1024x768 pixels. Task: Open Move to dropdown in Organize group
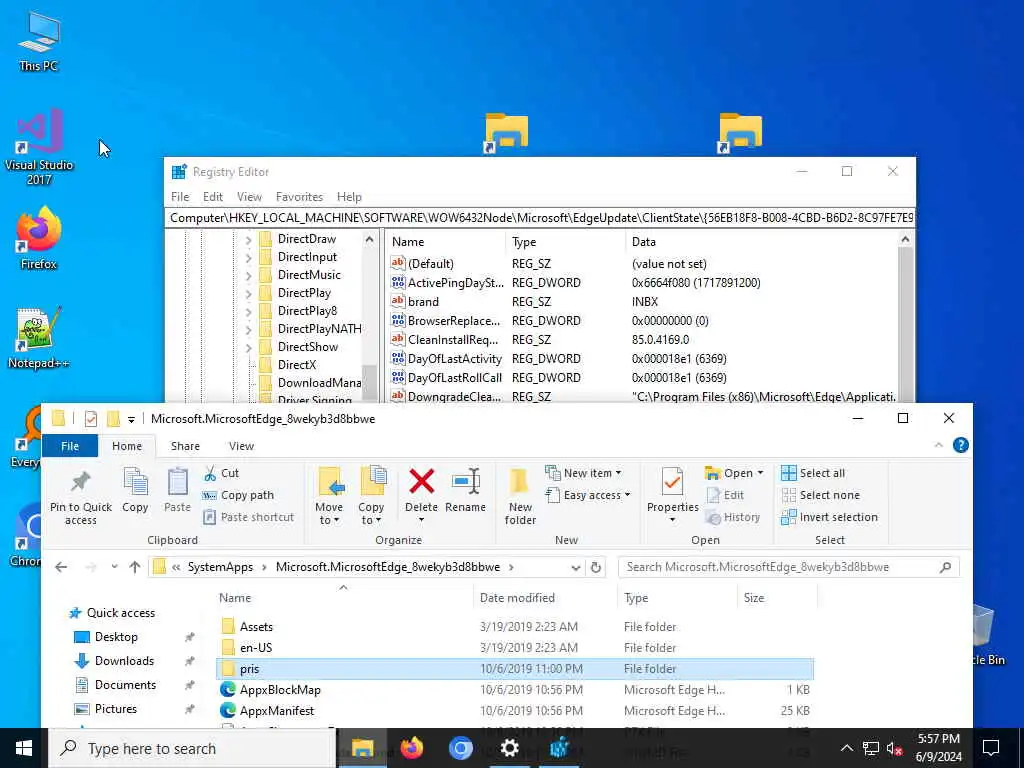coord(328,513)
